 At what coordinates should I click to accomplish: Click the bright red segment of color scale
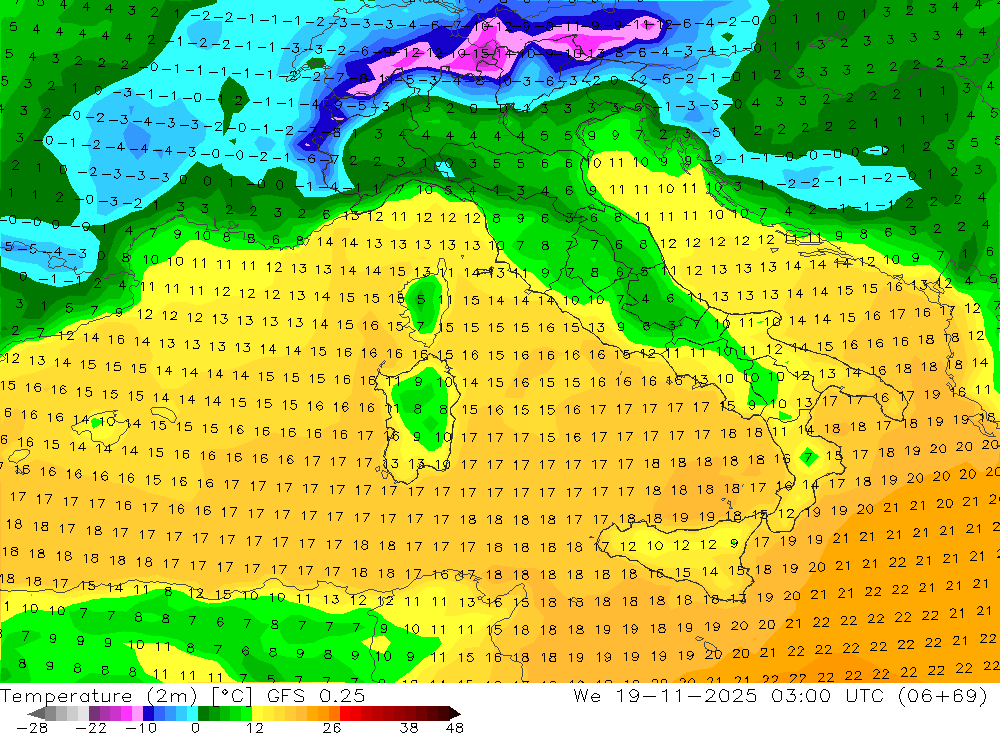coord(345,713)
